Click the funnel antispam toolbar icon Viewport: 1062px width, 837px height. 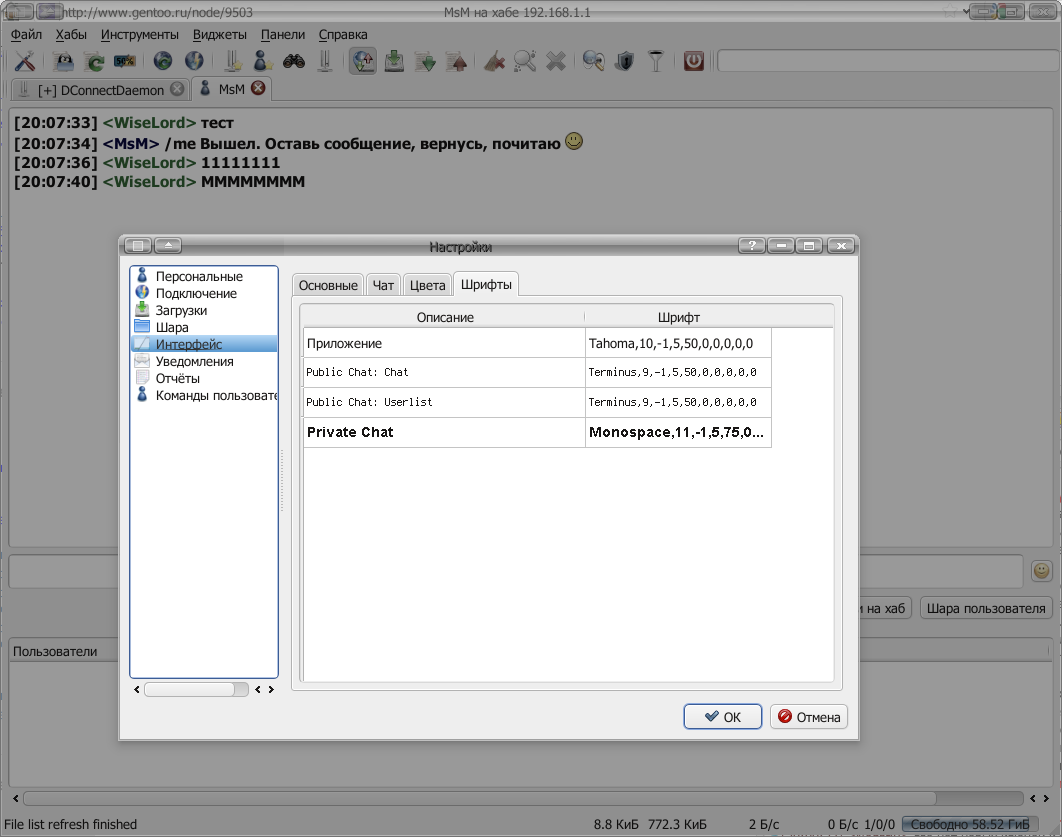656,61
